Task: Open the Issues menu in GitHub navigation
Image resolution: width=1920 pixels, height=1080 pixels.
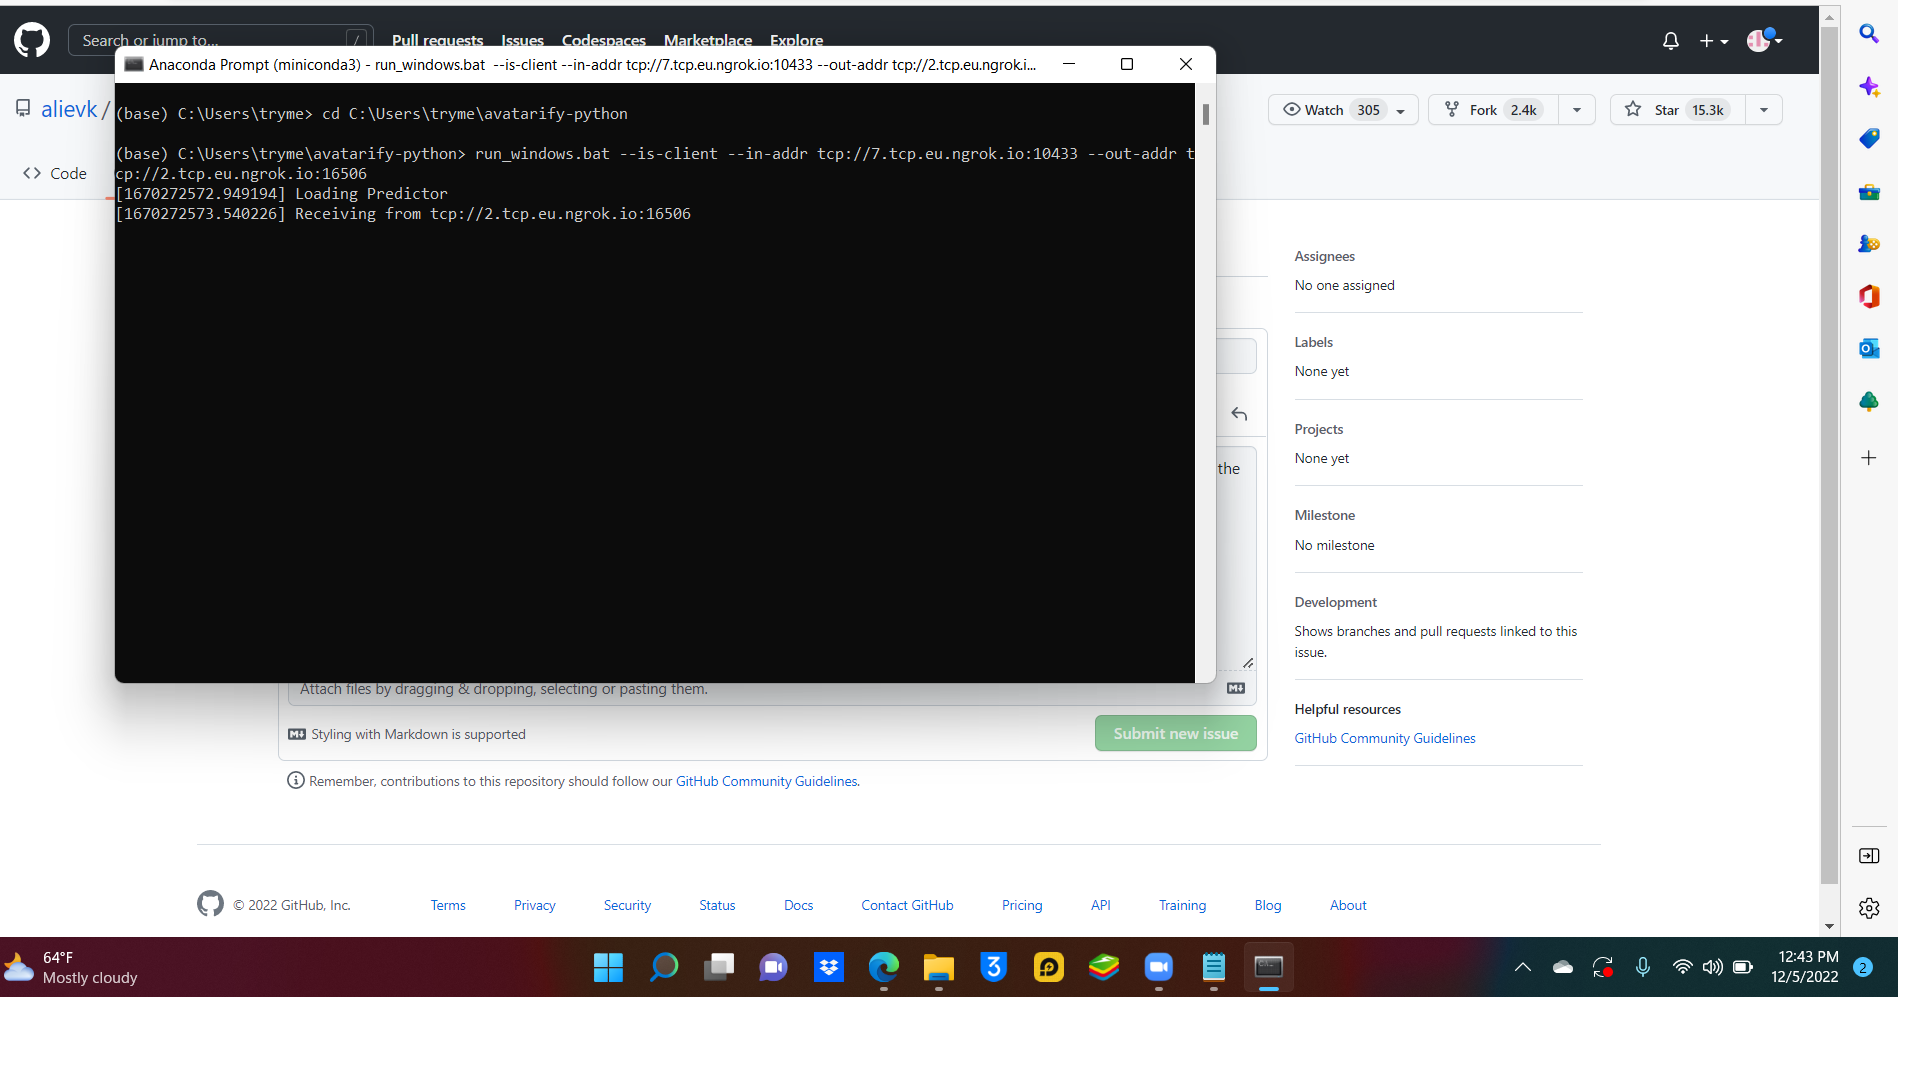Action: 522,41
